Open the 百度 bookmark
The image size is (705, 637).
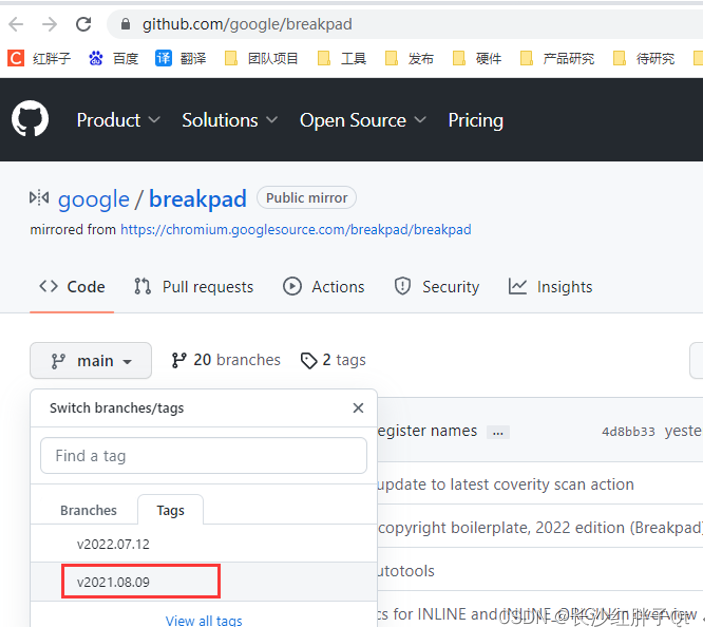click(113, 58)
